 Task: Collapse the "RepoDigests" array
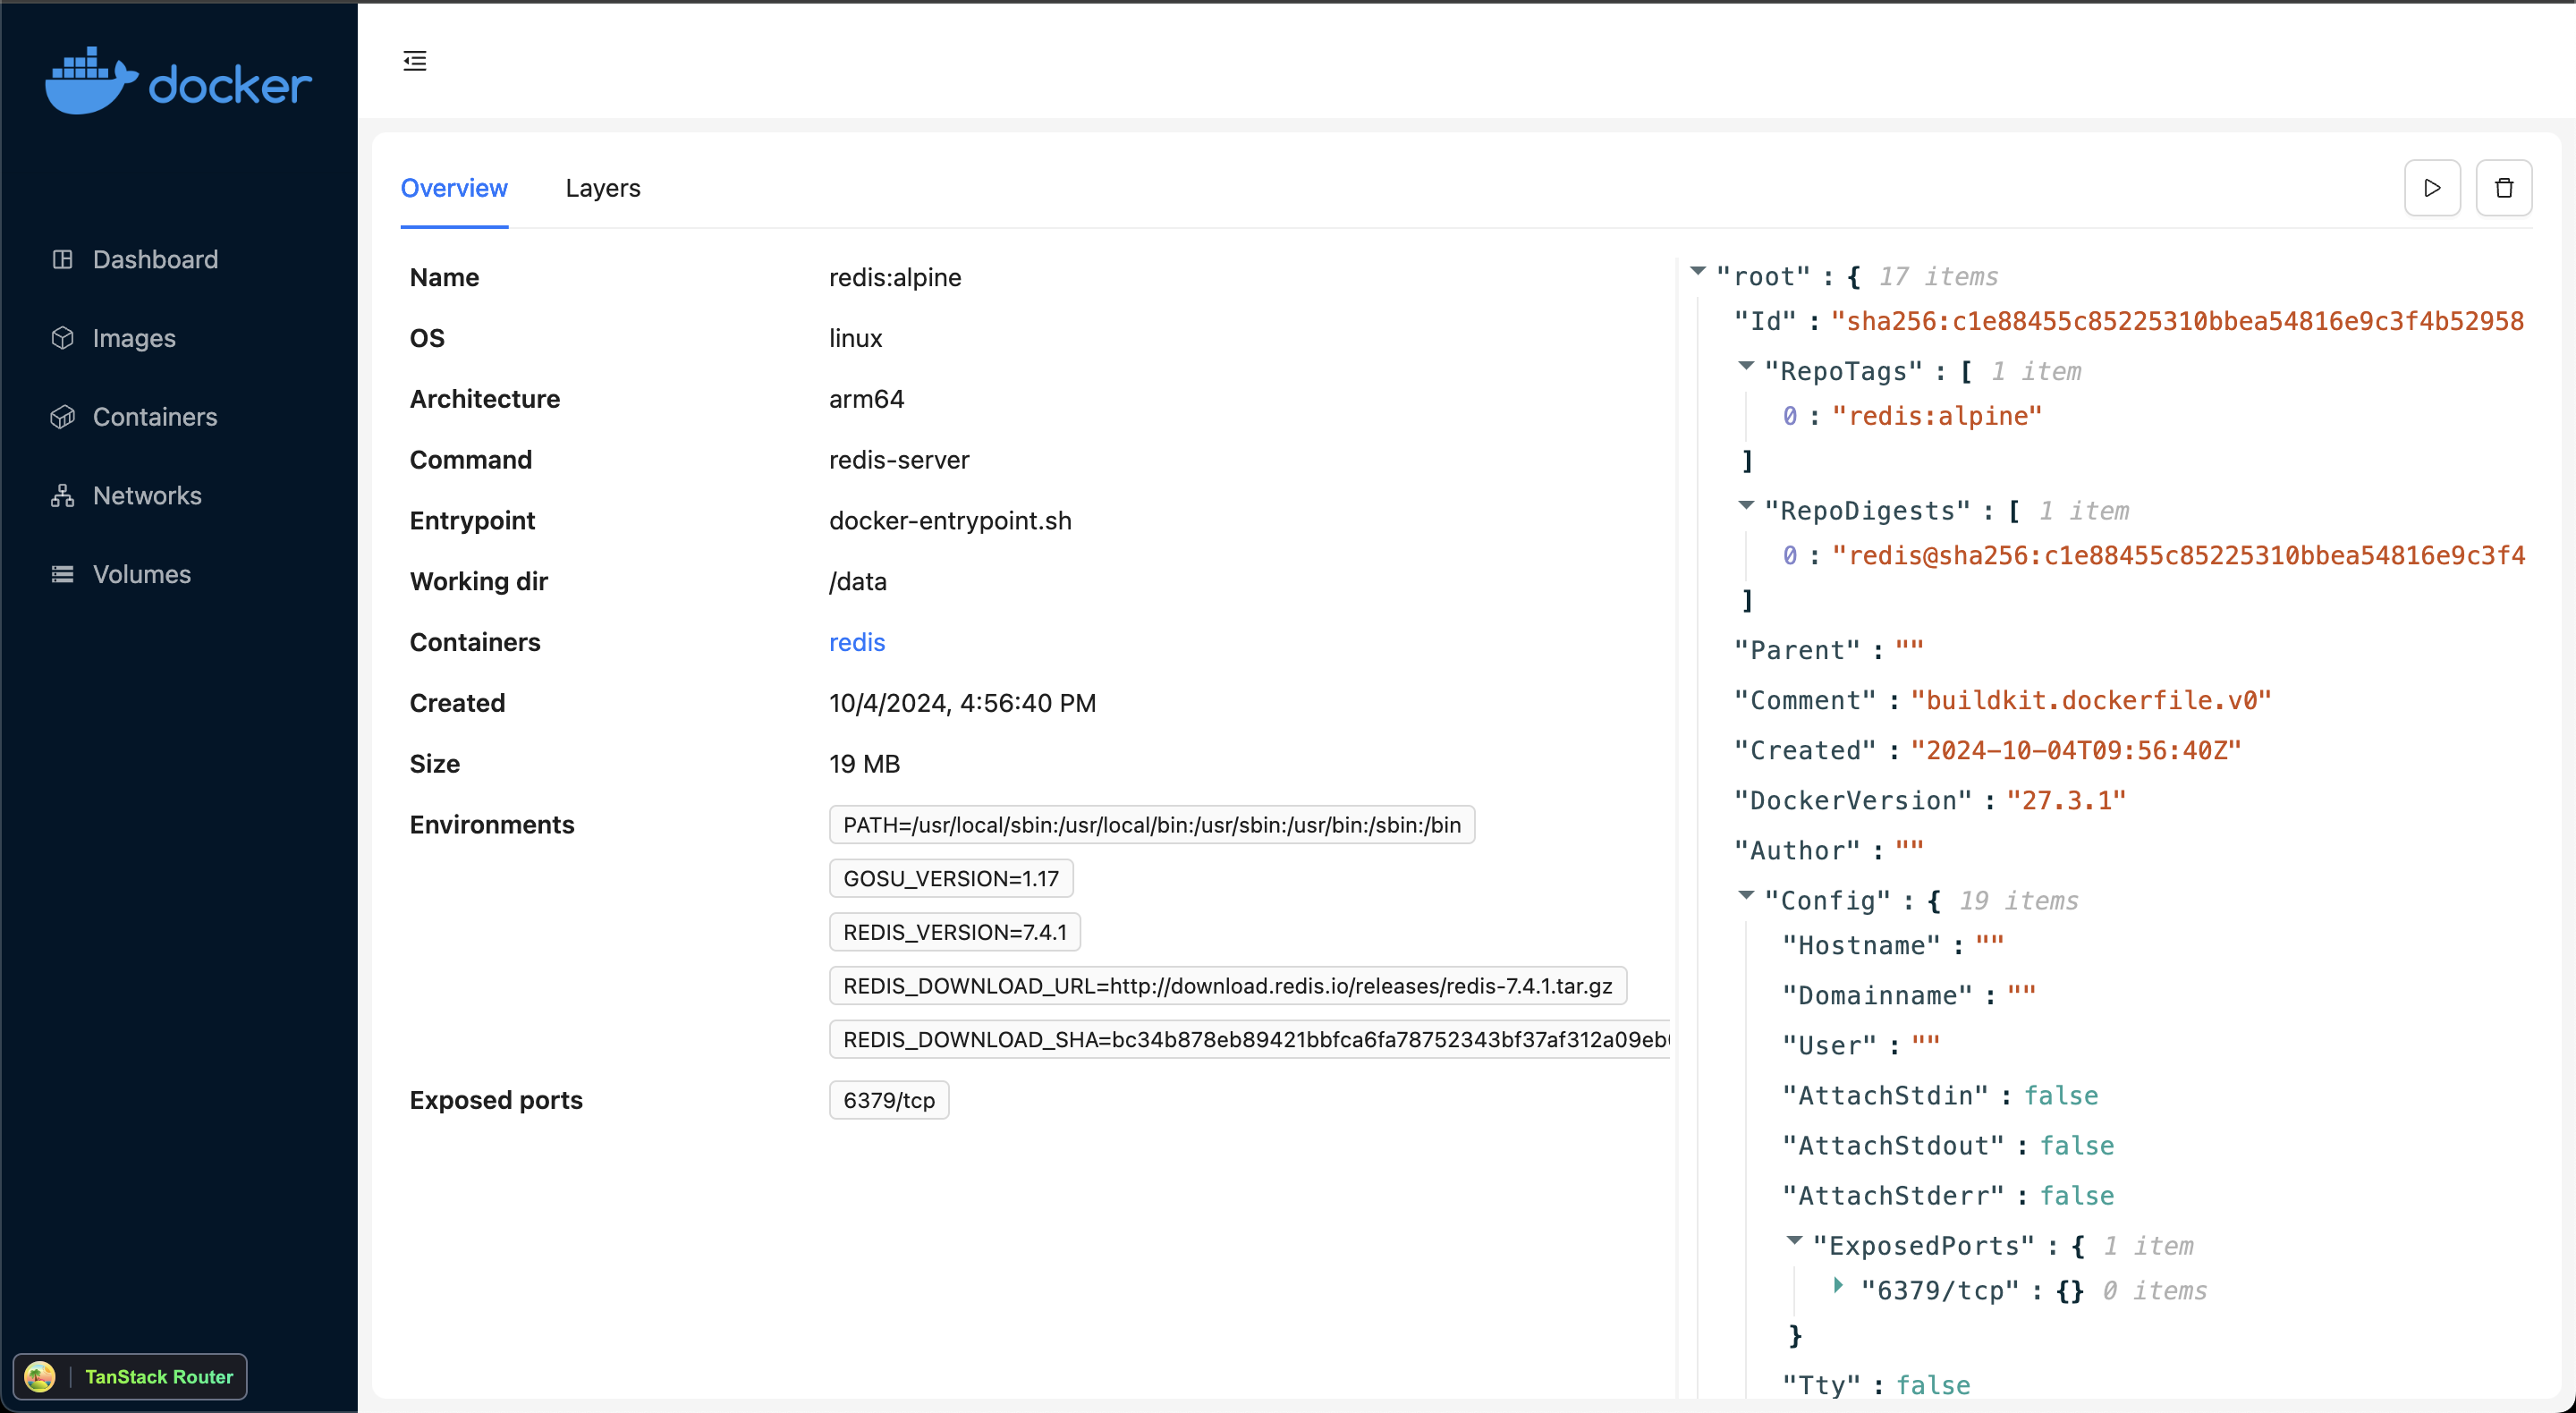click(1746, 506)
